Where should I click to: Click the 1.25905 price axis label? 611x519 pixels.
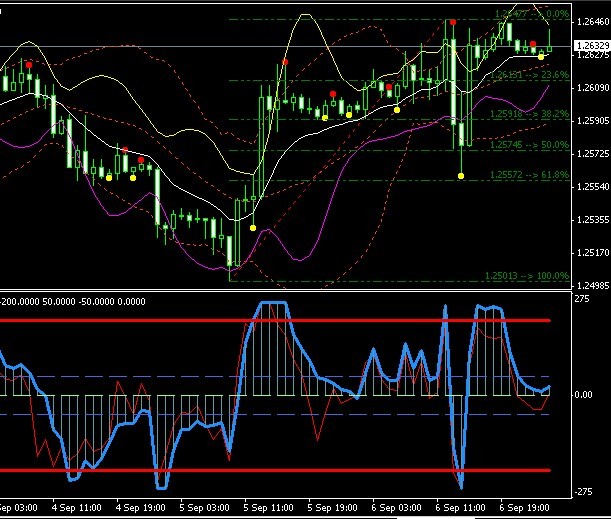pyautogui.click(x=593, y=121)
